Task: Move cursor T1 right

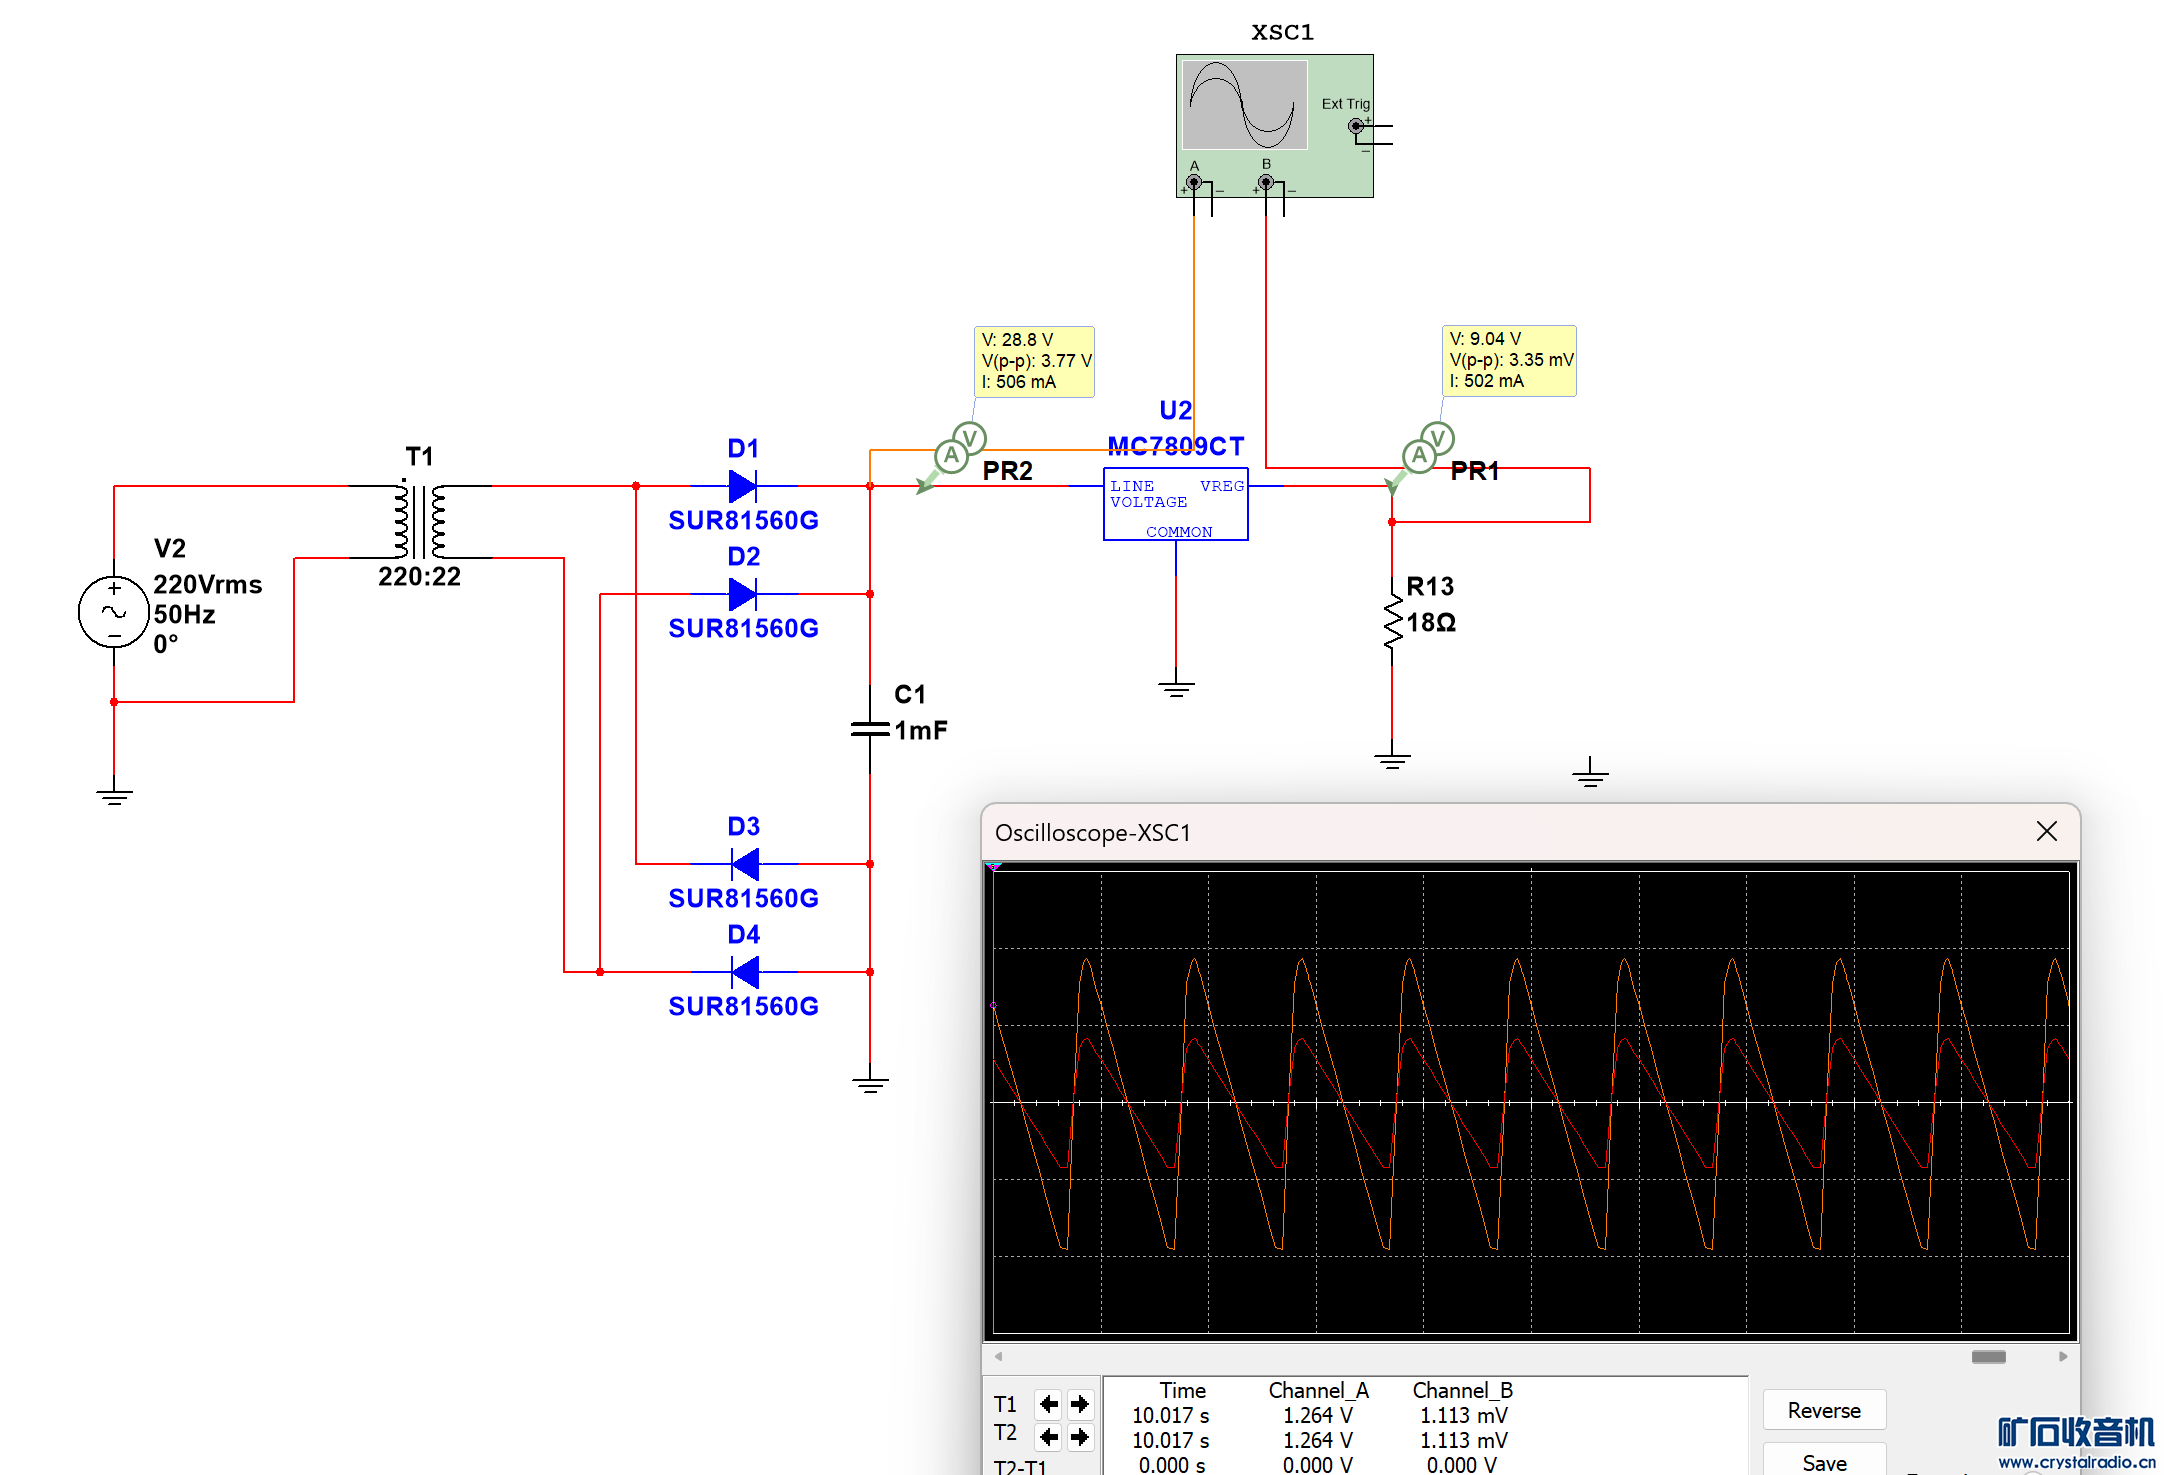Action: 1080,1404
